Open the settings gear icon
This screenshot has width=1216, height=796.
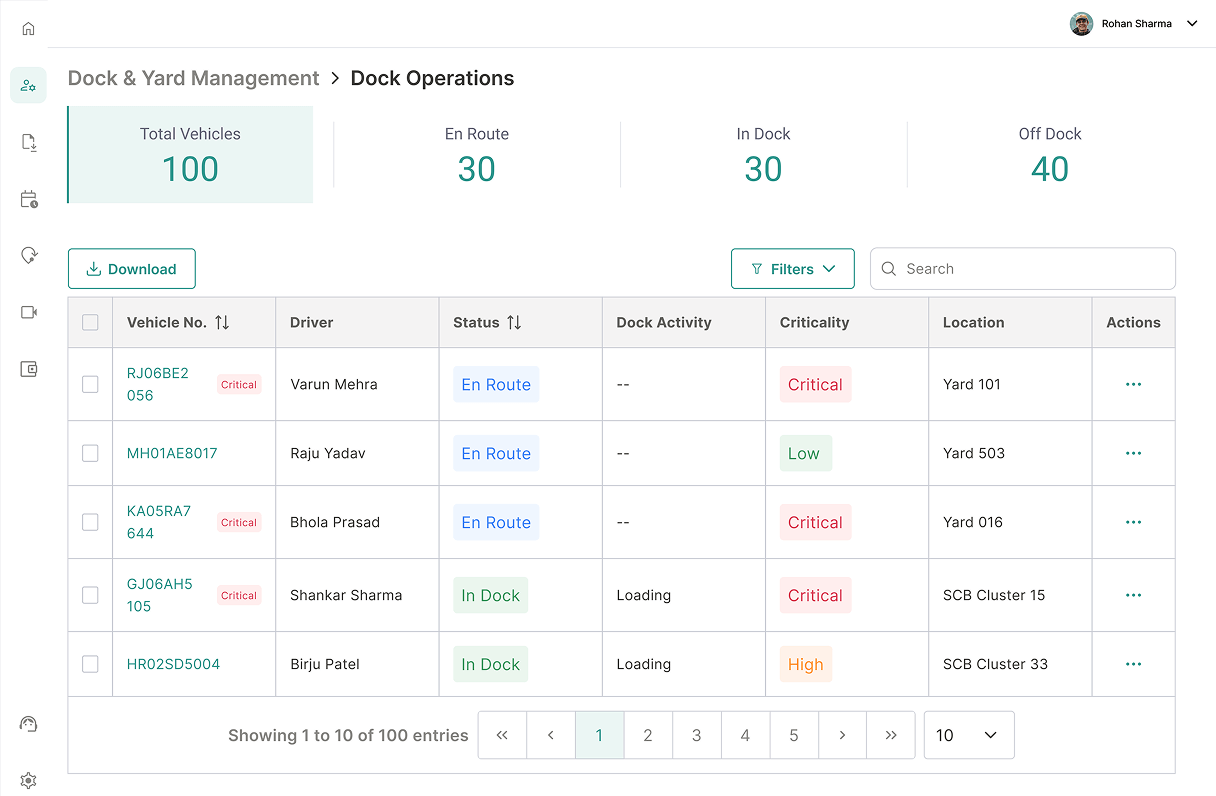[x=28, y=780]
